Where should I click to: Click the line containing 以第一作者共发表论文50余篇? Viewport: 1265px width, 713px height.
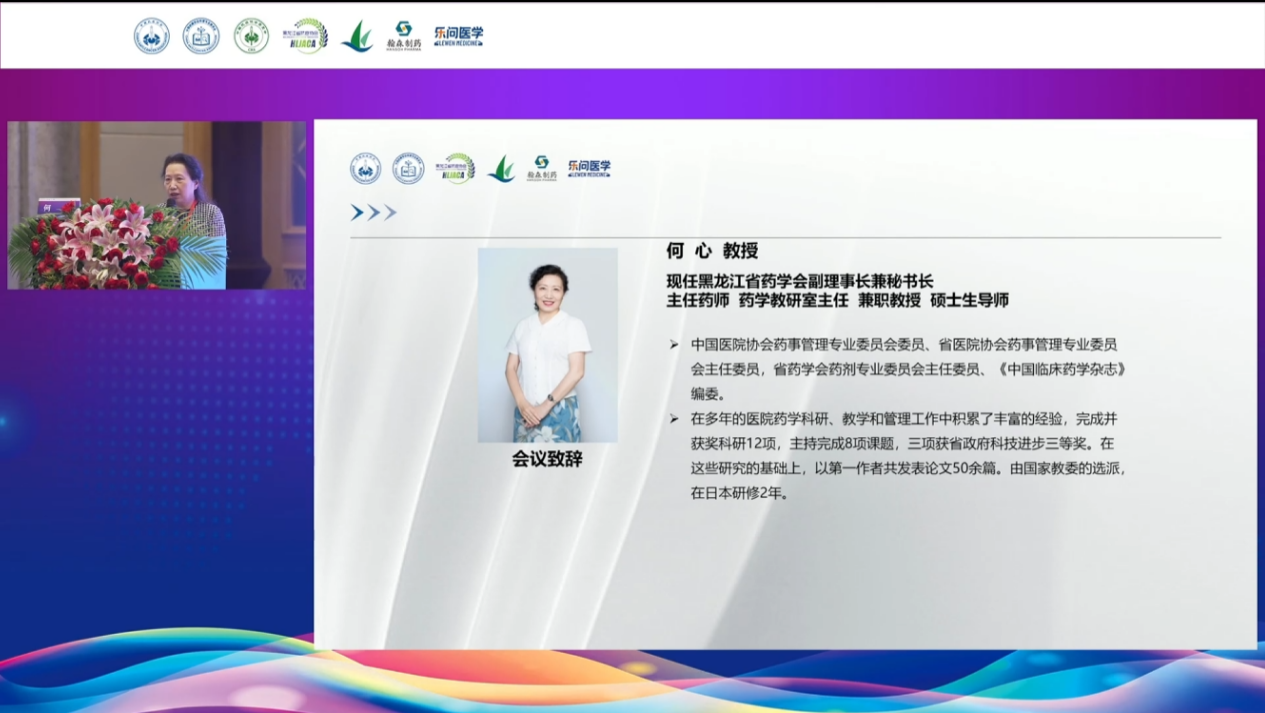pos(908,468)
